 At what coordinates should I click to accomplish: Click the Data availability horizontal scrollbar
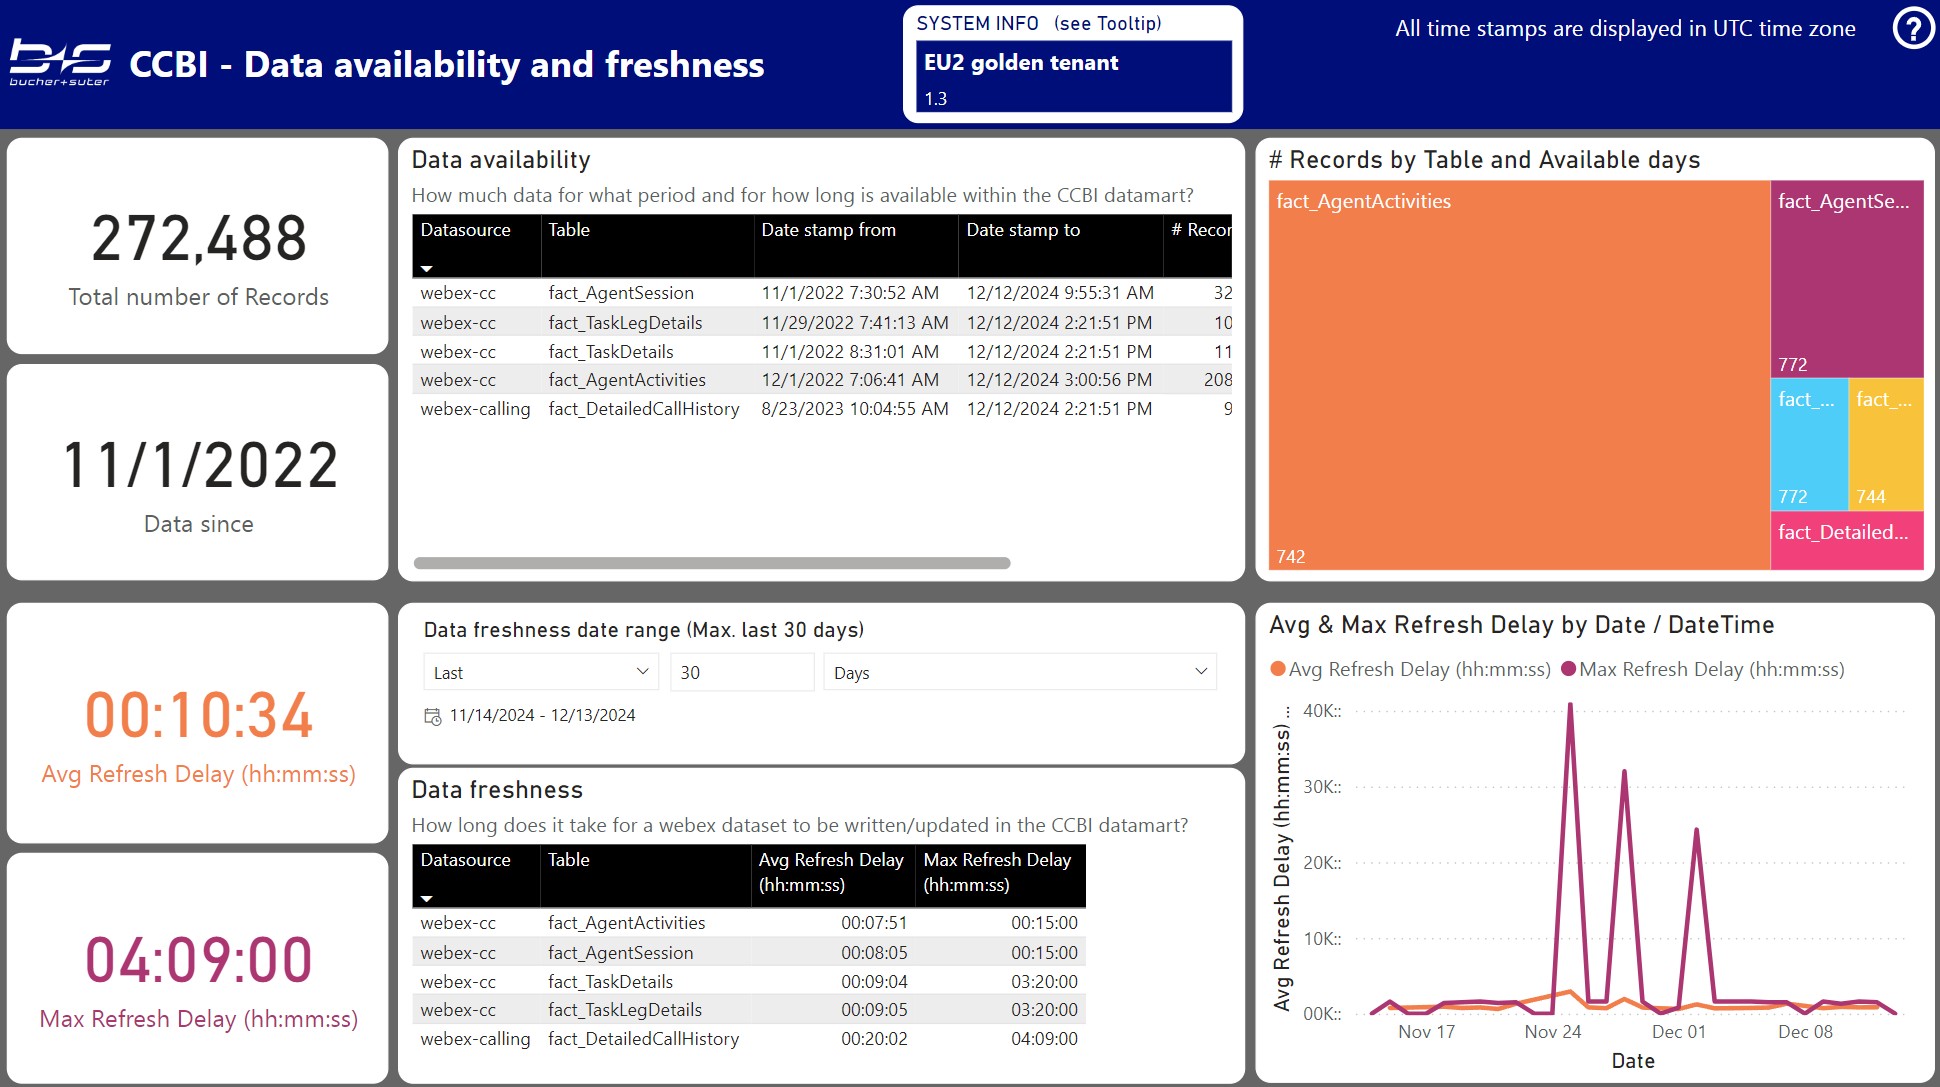coord(712,563)
